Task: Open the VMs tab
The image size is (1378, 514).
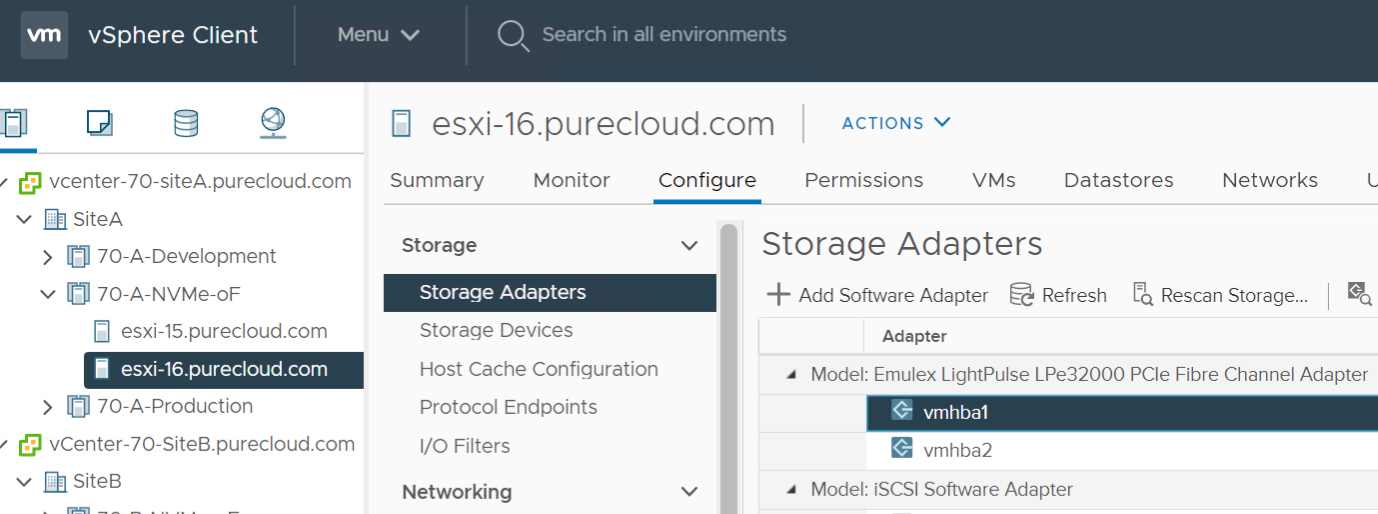Action: point(994,180)
